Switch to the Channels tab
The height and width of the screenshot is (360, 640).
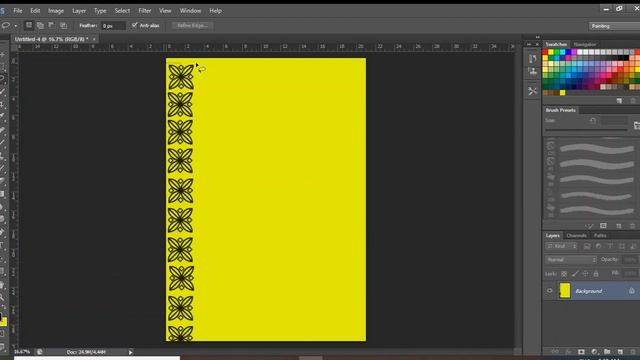[x=576, y=236]
